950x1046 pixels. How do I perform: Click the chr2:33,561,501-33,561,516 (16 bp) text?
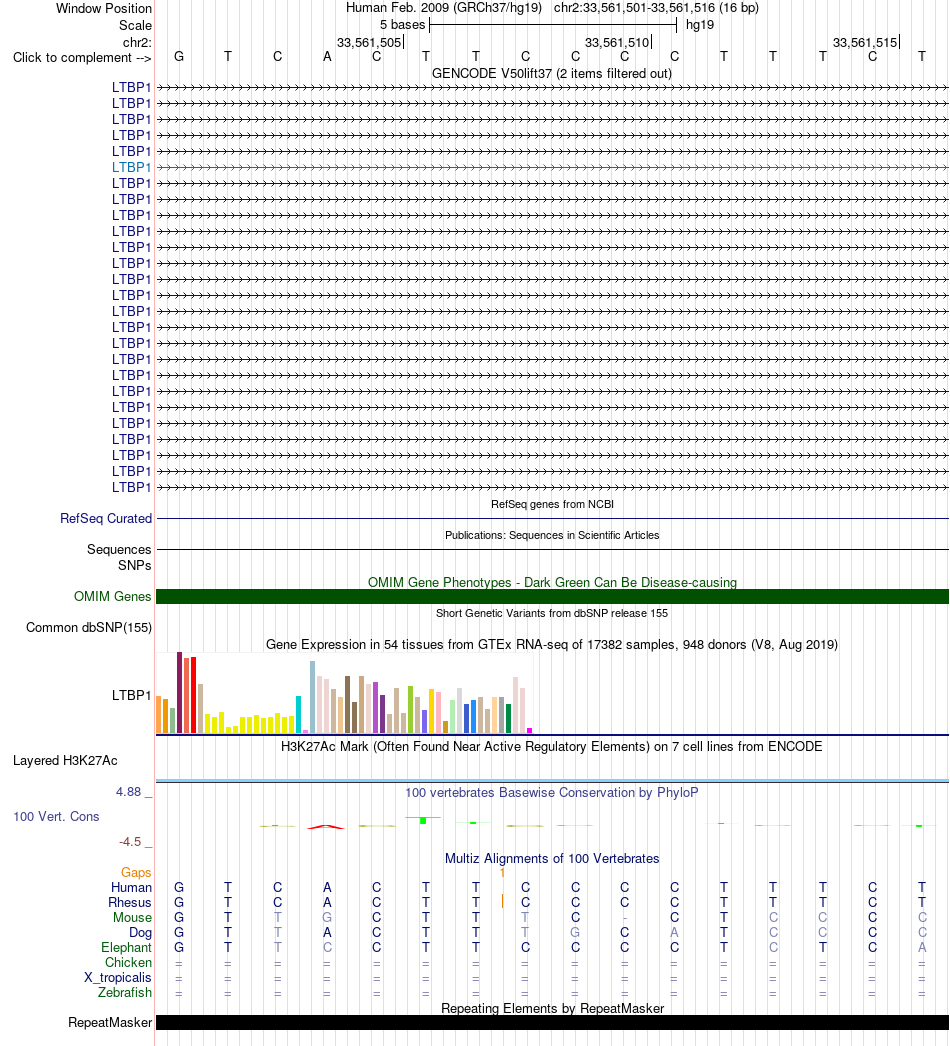656,8
